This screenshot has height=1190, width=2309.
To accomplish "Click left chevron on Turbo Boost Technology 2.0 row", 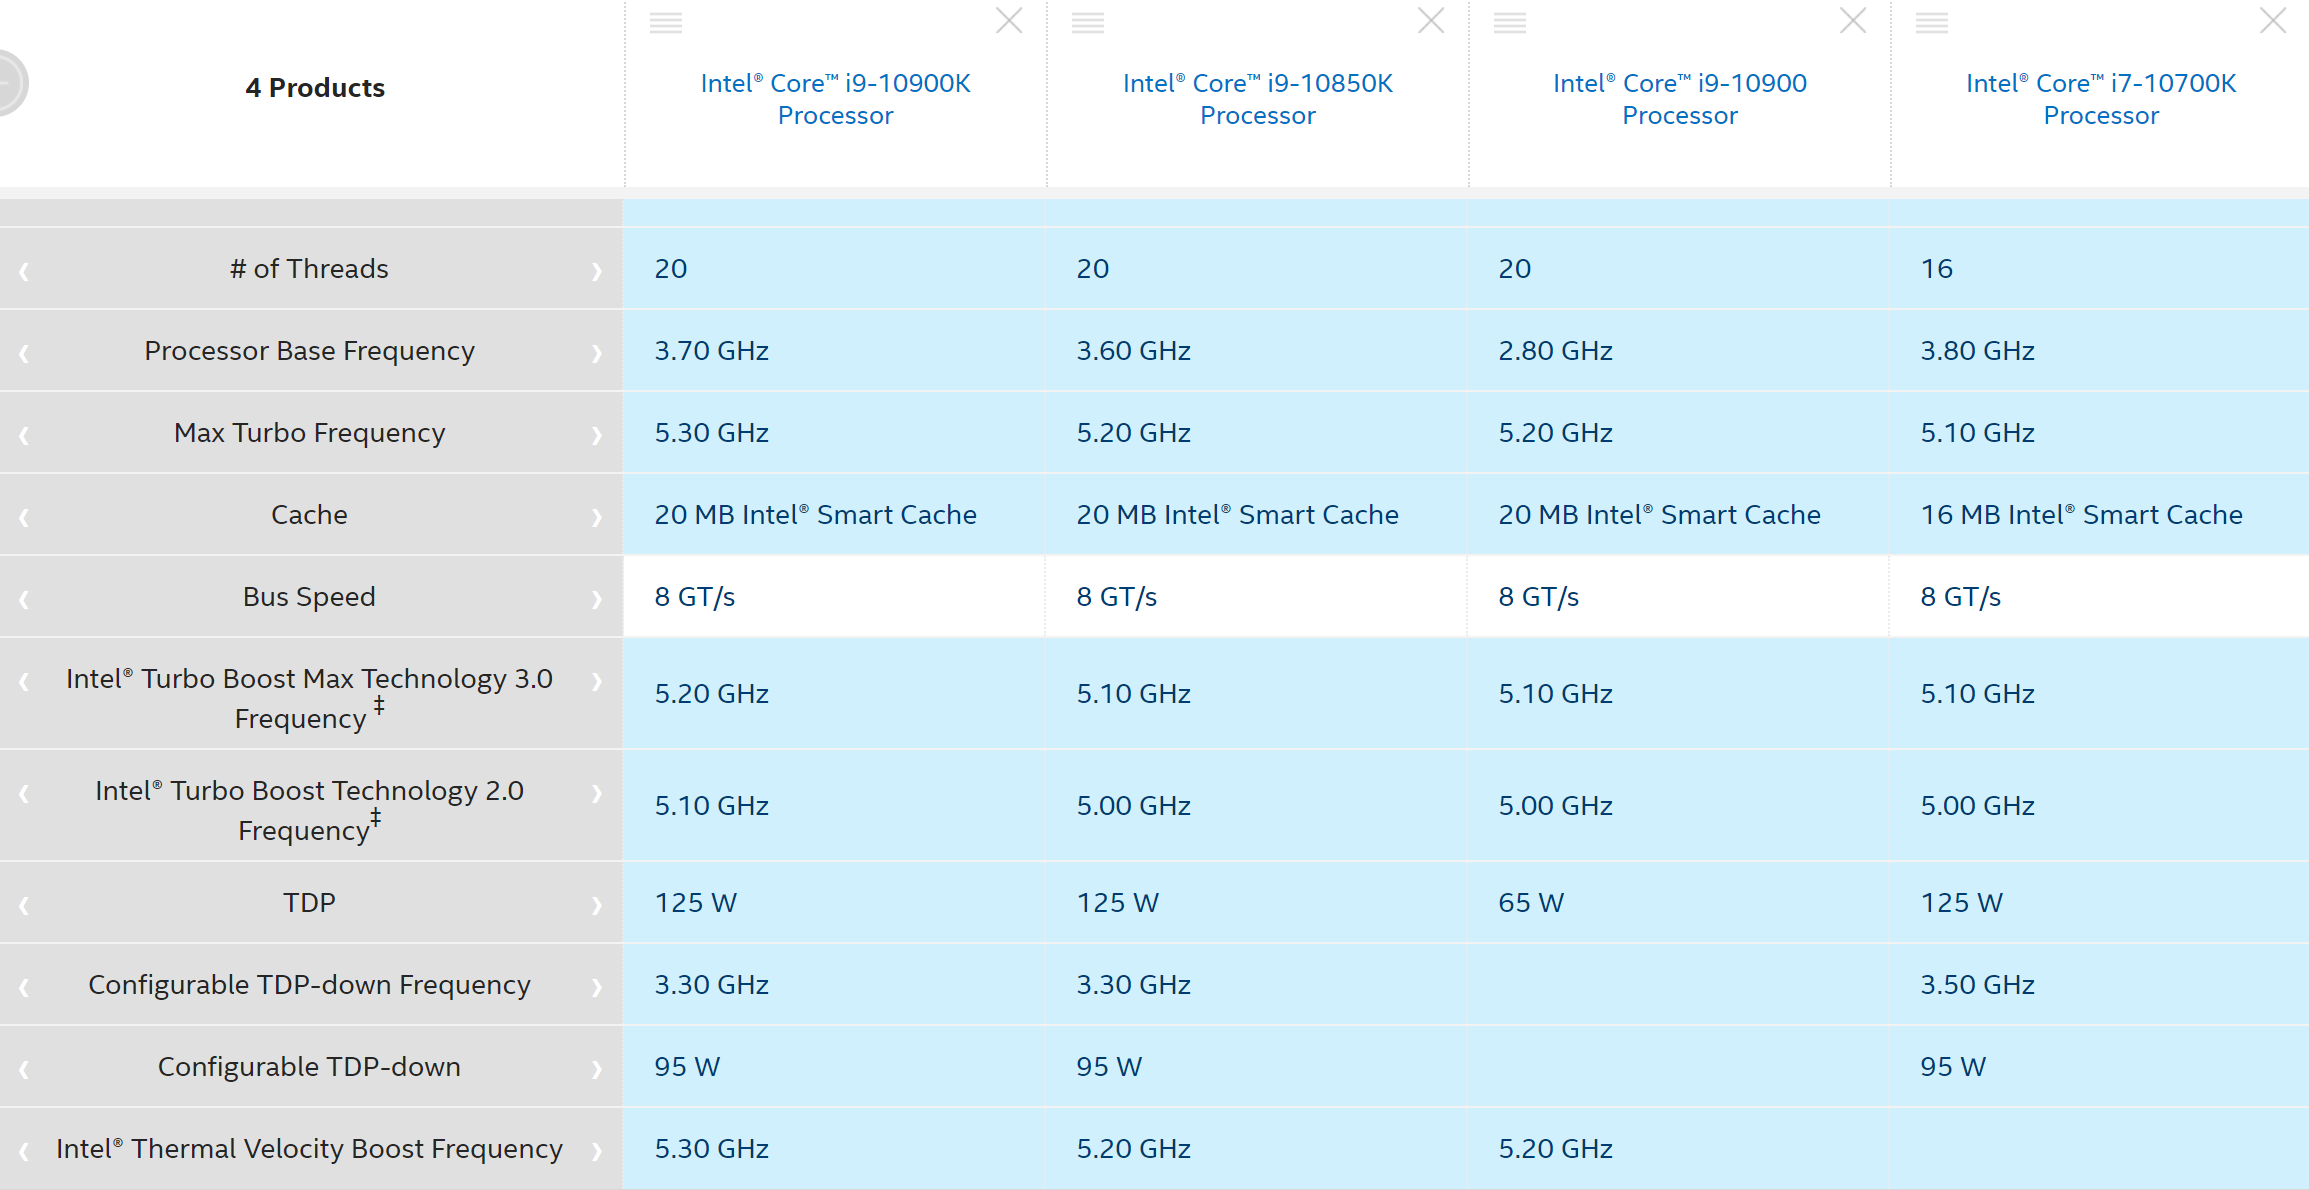I will pyautogui.click(x=24, y=793).
